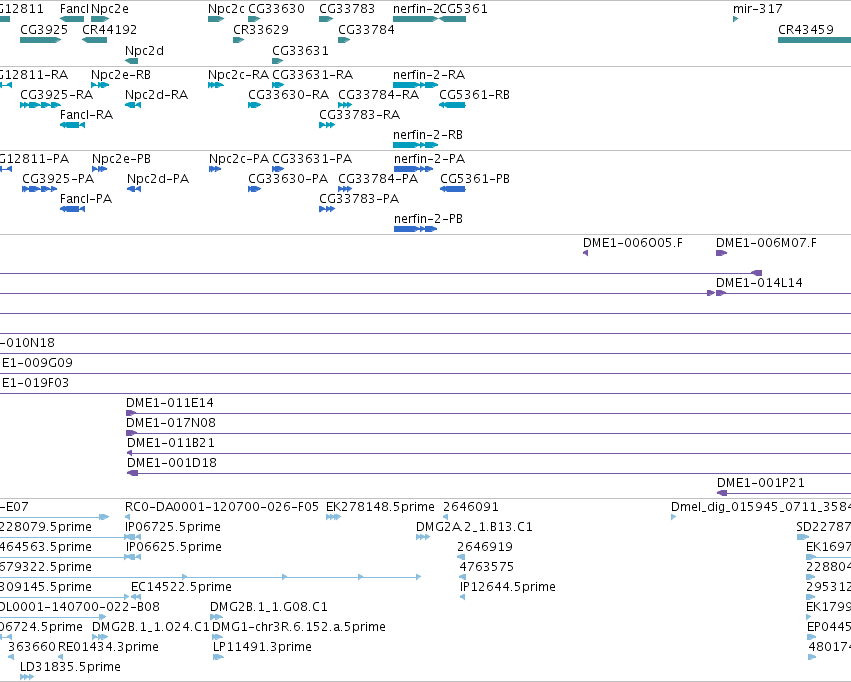The image size is (851, 682).
Task: Select the Npc2c gene feature
Action: click(216, 19)
